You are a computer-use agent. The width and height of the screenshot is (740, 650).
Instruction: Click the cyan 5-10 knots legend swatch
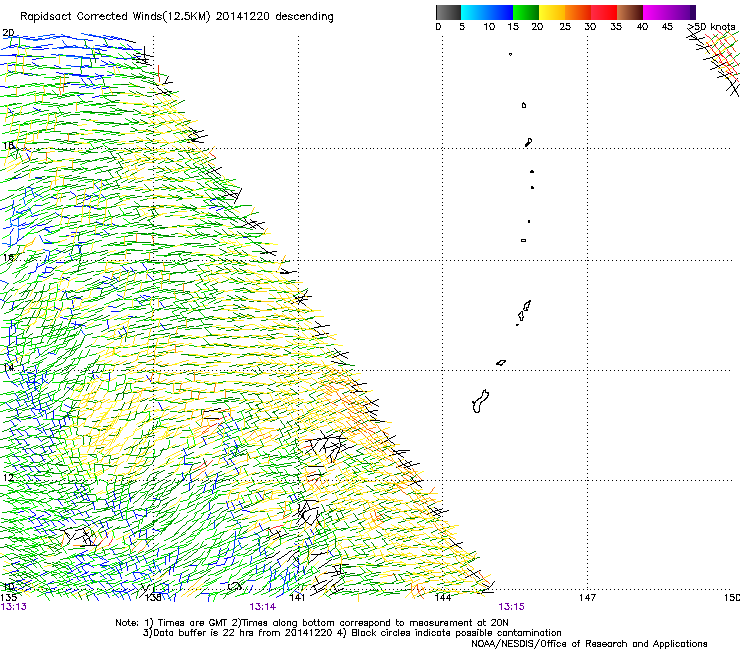point(474,12)
